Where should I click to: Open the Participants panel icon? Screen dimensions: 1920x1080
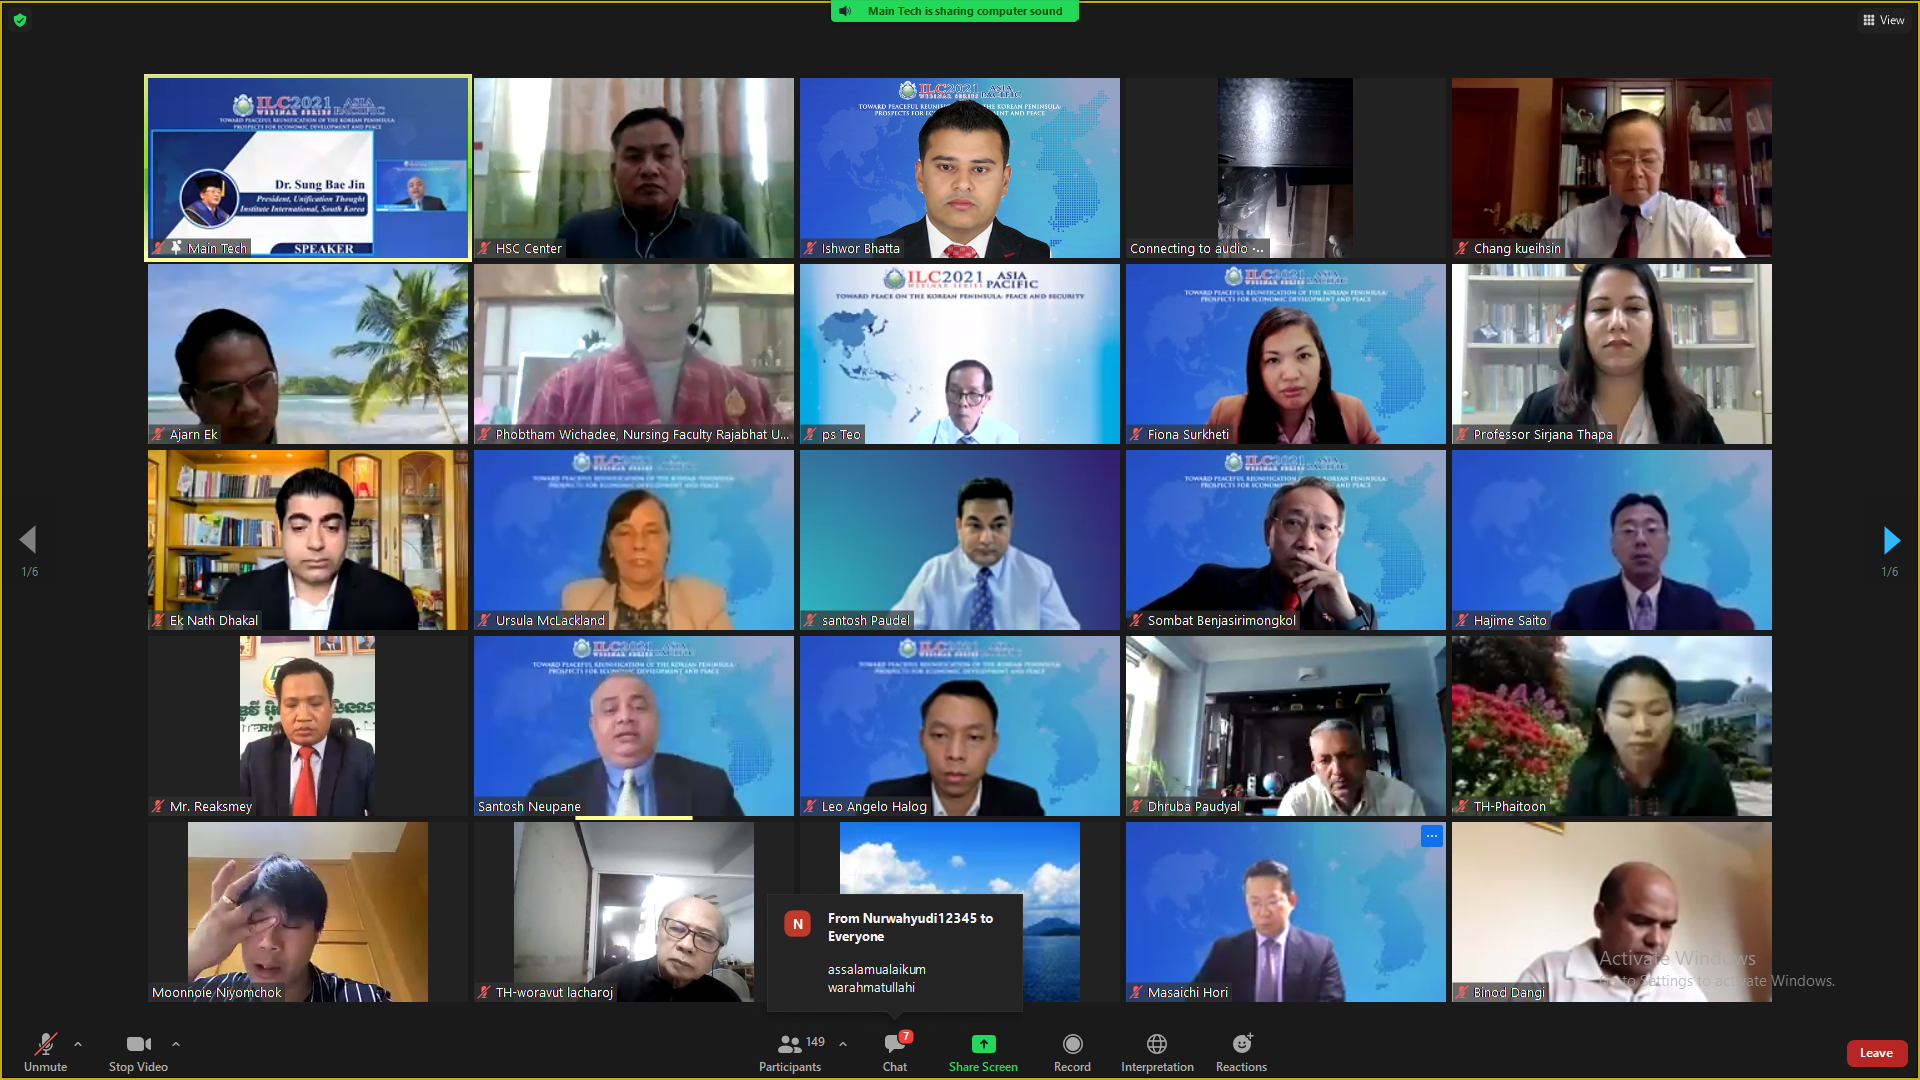pos(789,1045)
